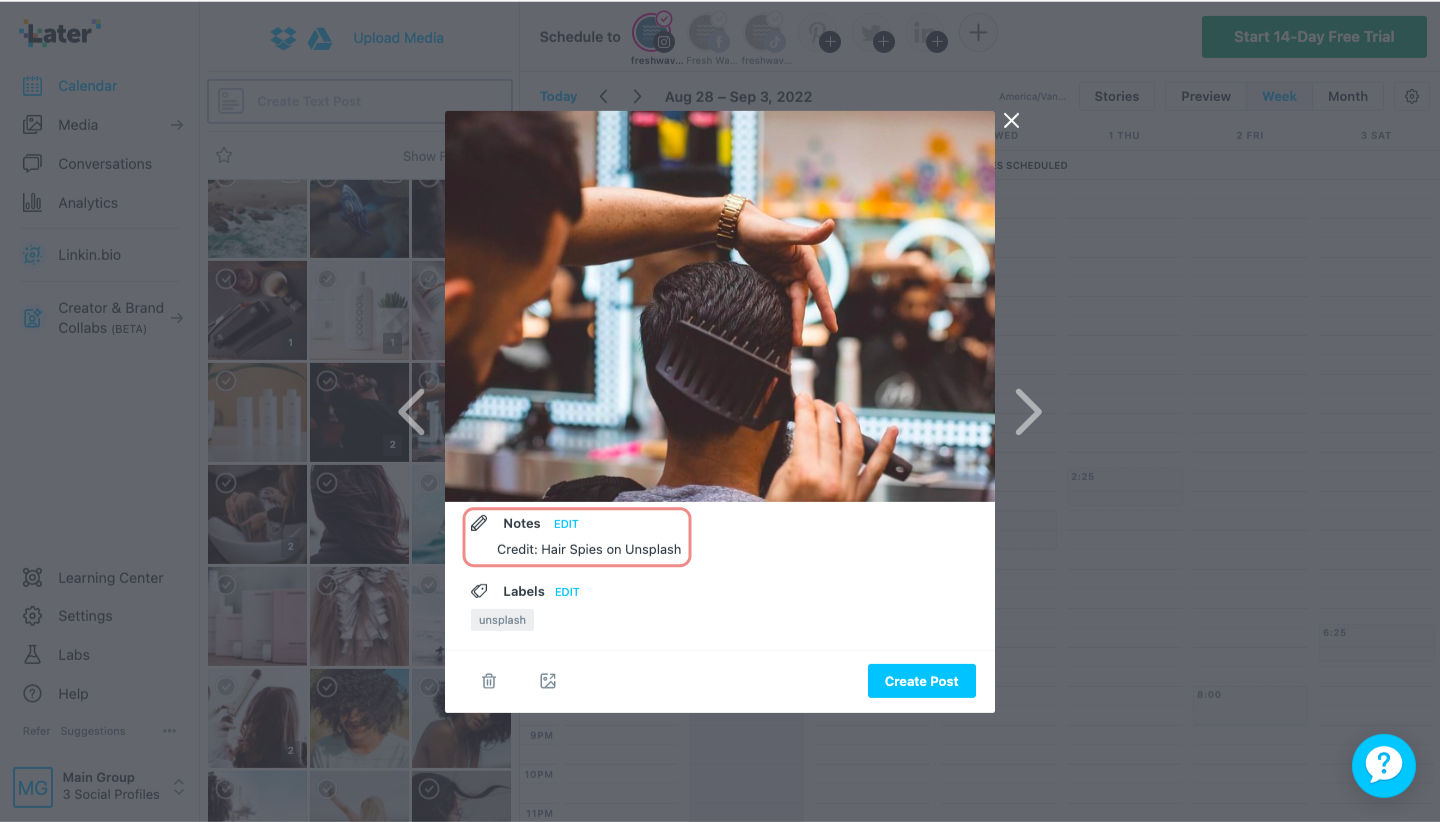Jump to Today in calendar
1440x822 pixels.
pos(558,96)
